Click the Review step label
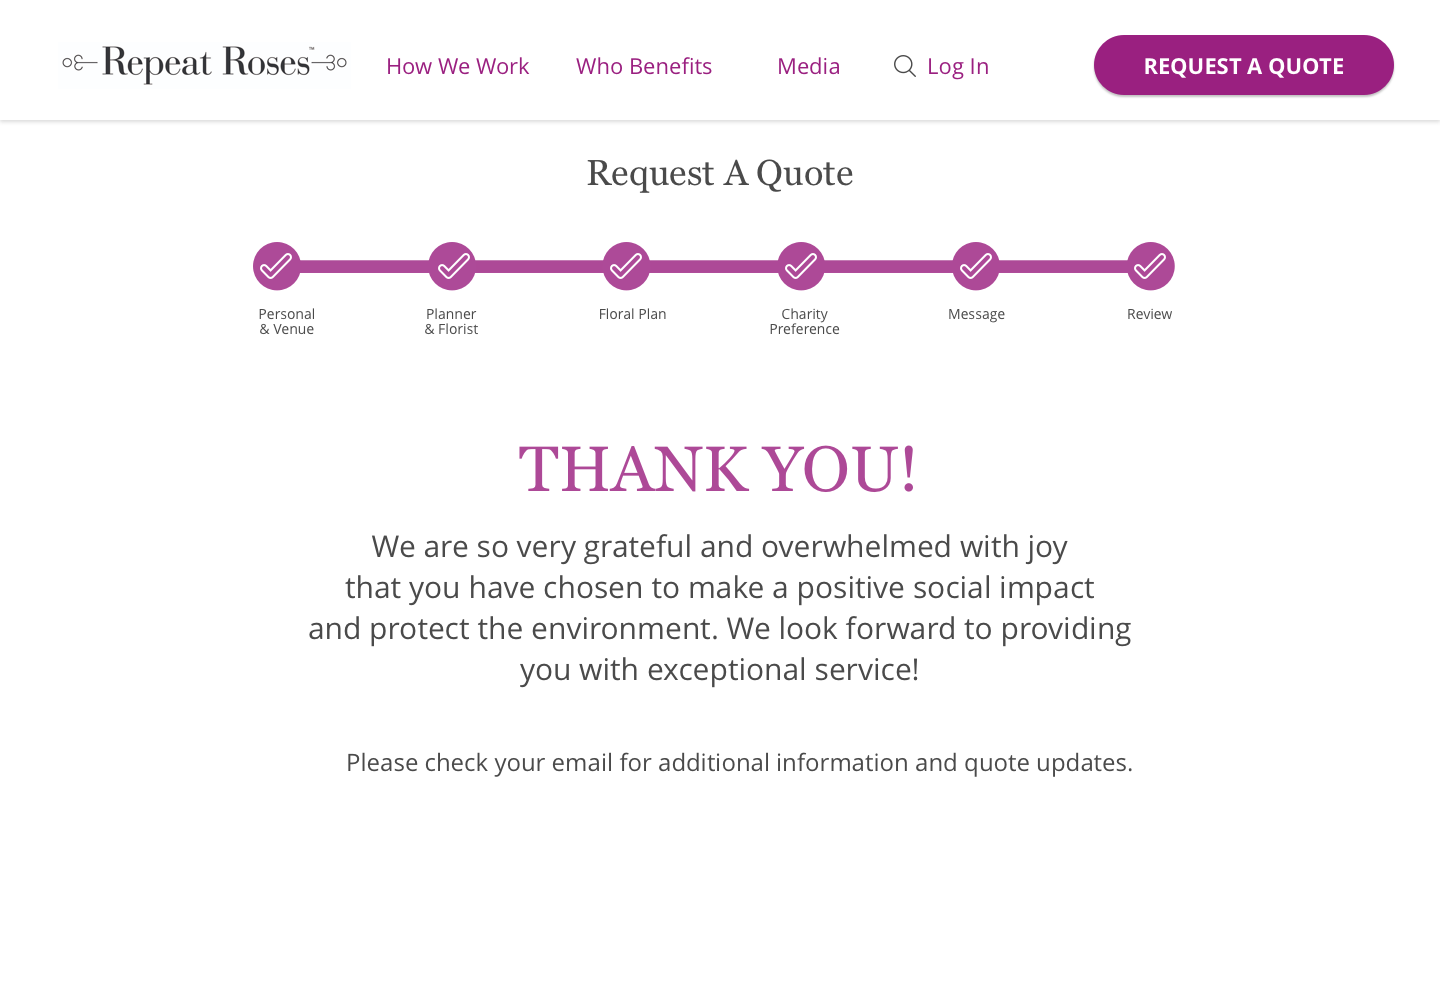 (x=1149, y=314)
